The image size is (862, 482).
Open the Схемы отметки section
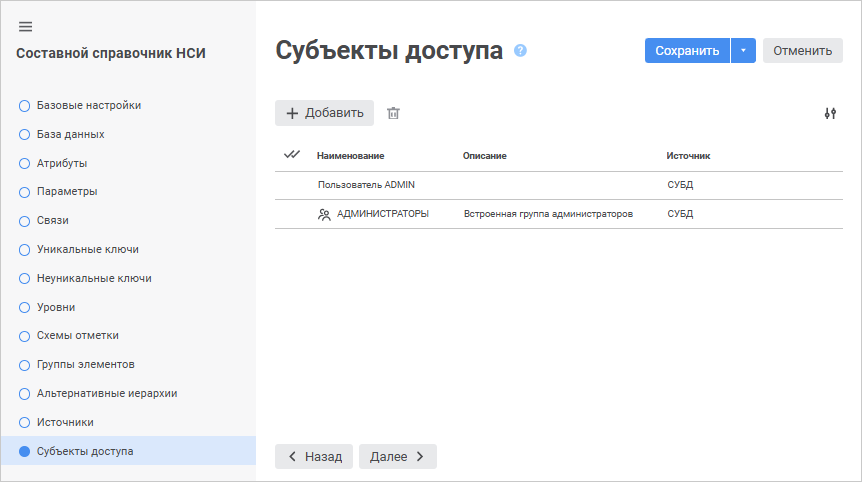pyautogui.click(x=77, y=336)
